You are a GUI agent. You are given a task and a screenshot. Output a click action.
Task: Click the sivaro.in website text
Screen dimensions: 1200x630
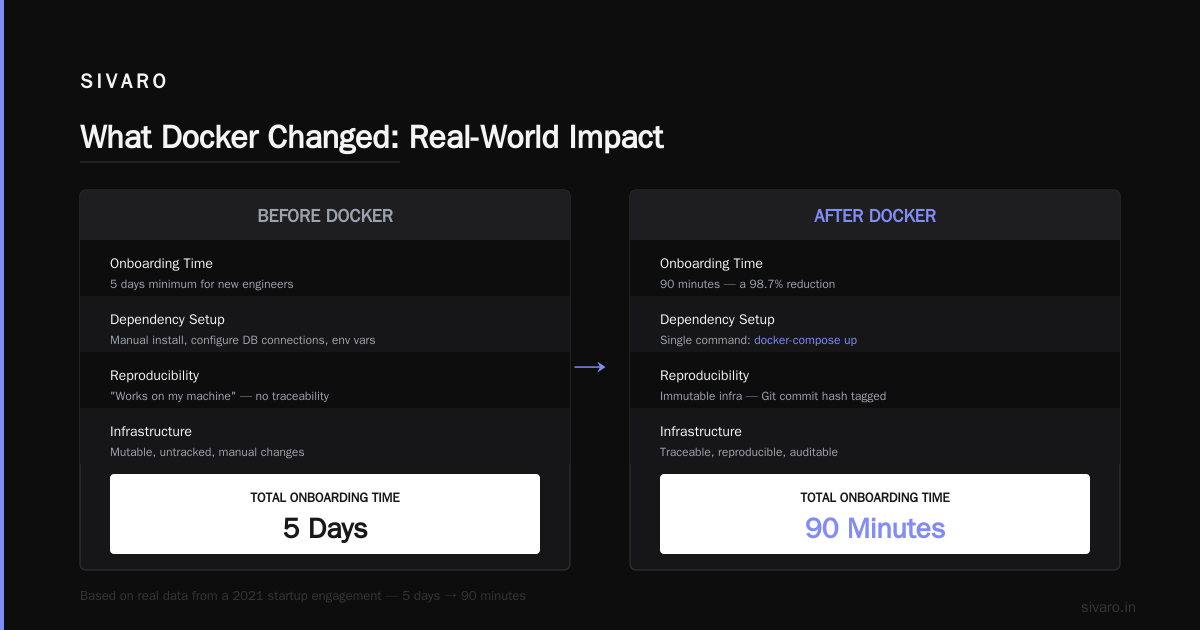pos(1108,607)
